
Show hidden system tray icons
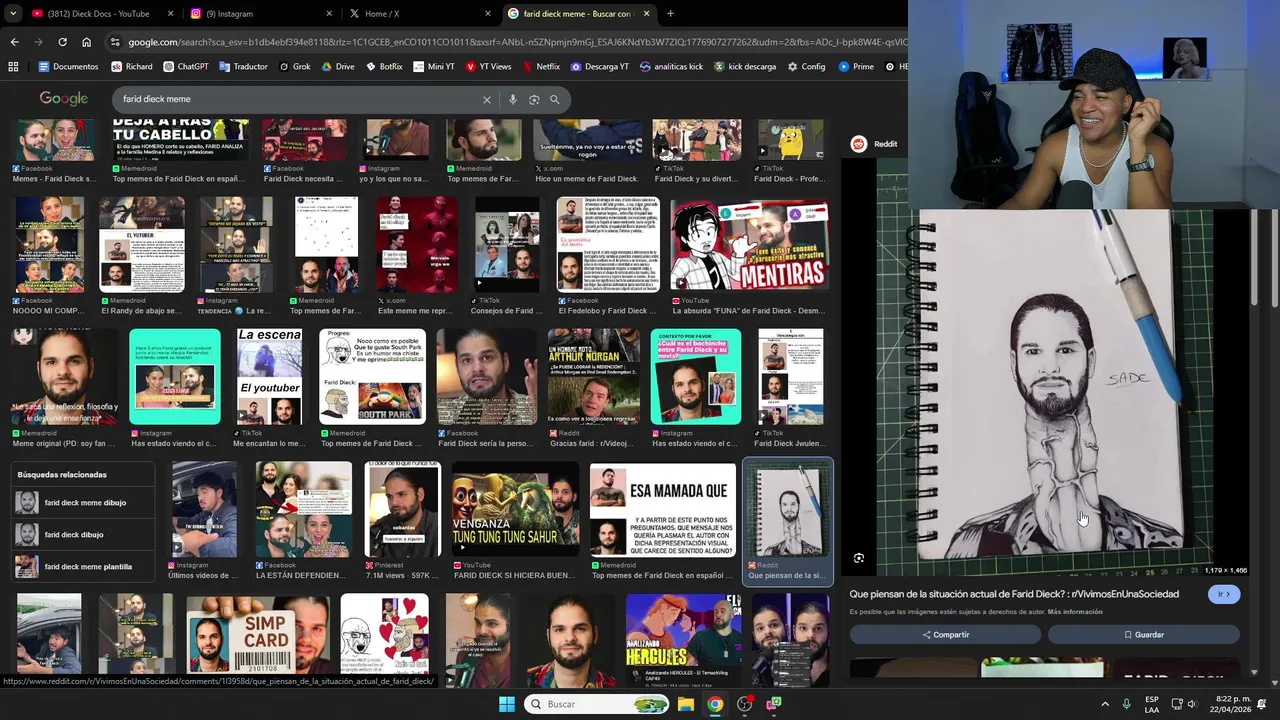click(x=1105, y=704)
